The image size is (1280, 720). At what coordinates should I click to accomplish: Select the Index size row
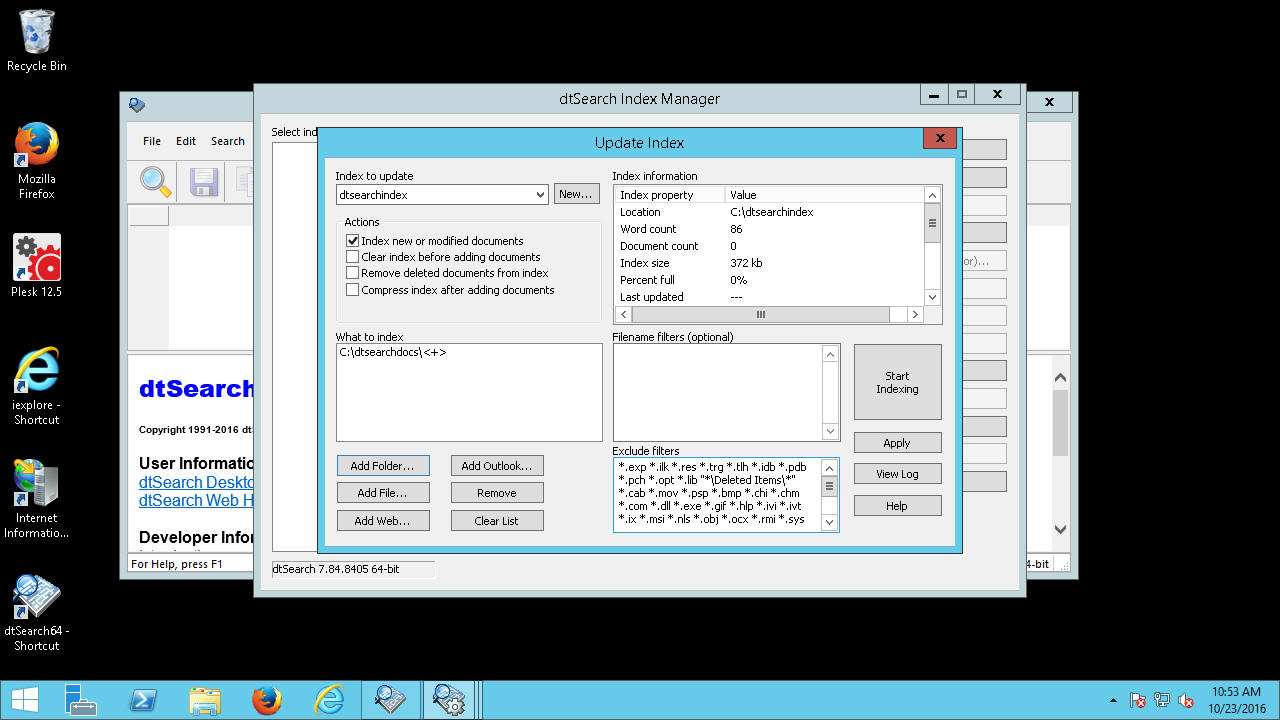pos(769,263)
